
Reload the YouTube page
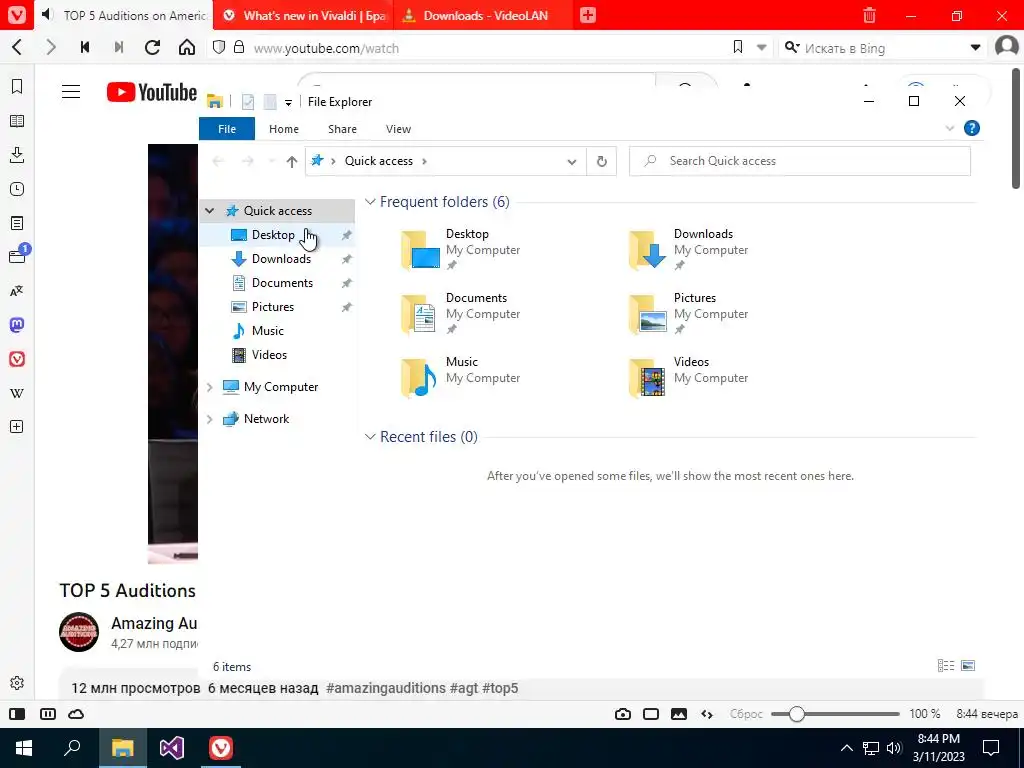click(152, 47)
